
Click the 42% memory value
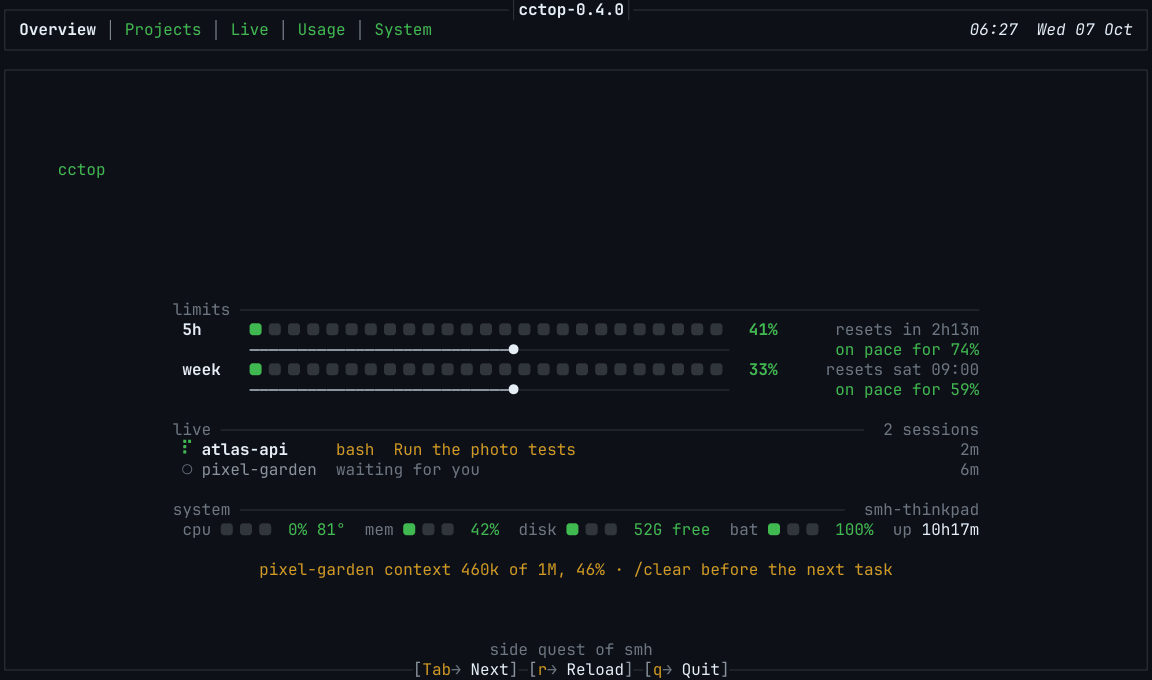(484, 529)
